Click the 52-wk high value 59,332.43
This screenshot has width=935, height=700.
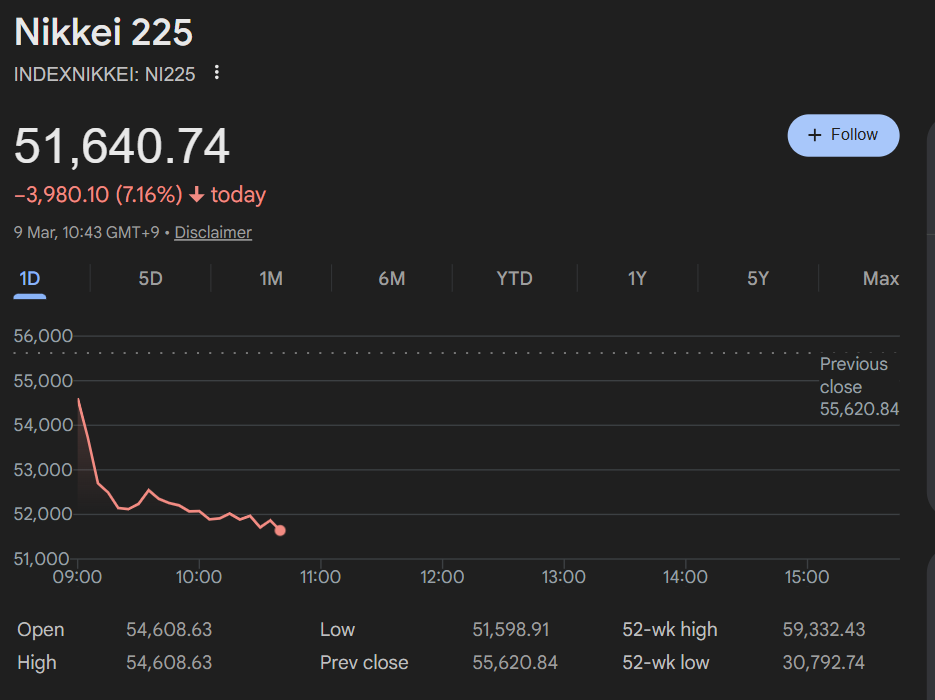[823, 630]
